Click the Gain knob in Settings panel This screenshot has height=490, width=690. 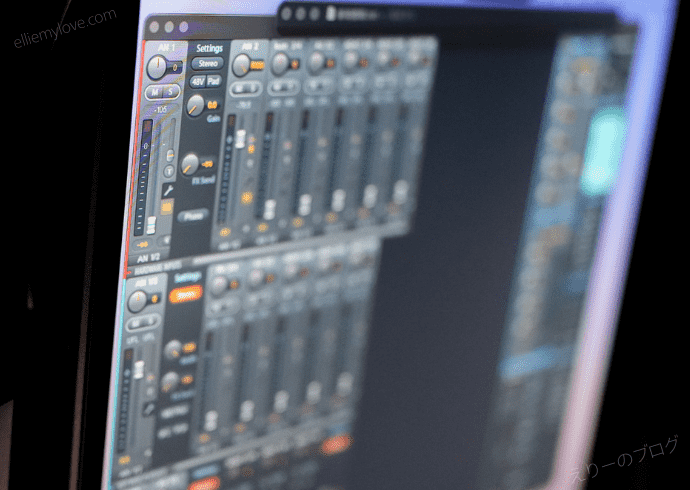click(x=194, y=104)
